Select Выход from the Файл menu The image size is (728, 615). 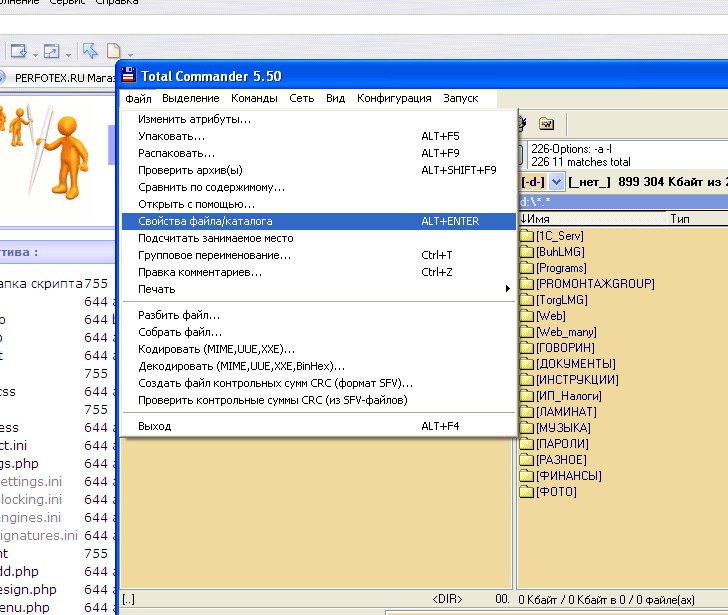pos(319,426)
